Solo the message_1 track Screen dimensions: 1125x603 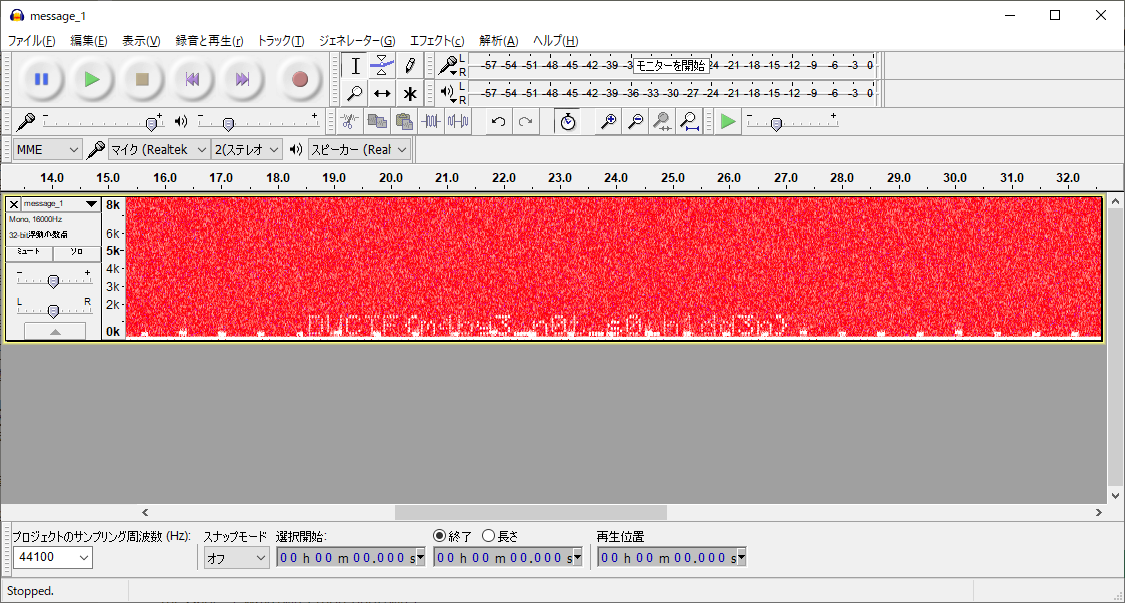point(77,253)
